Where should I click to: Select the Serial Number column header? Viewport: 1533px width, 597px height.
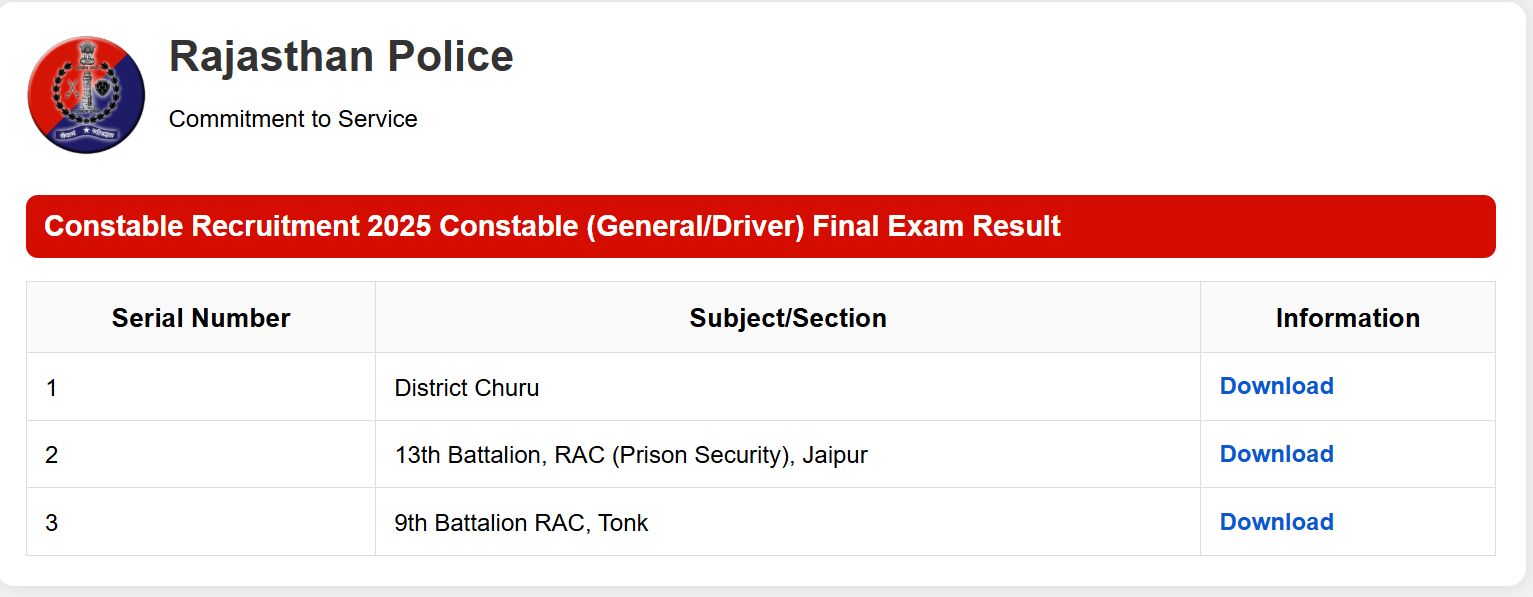(x=201, y=318)
